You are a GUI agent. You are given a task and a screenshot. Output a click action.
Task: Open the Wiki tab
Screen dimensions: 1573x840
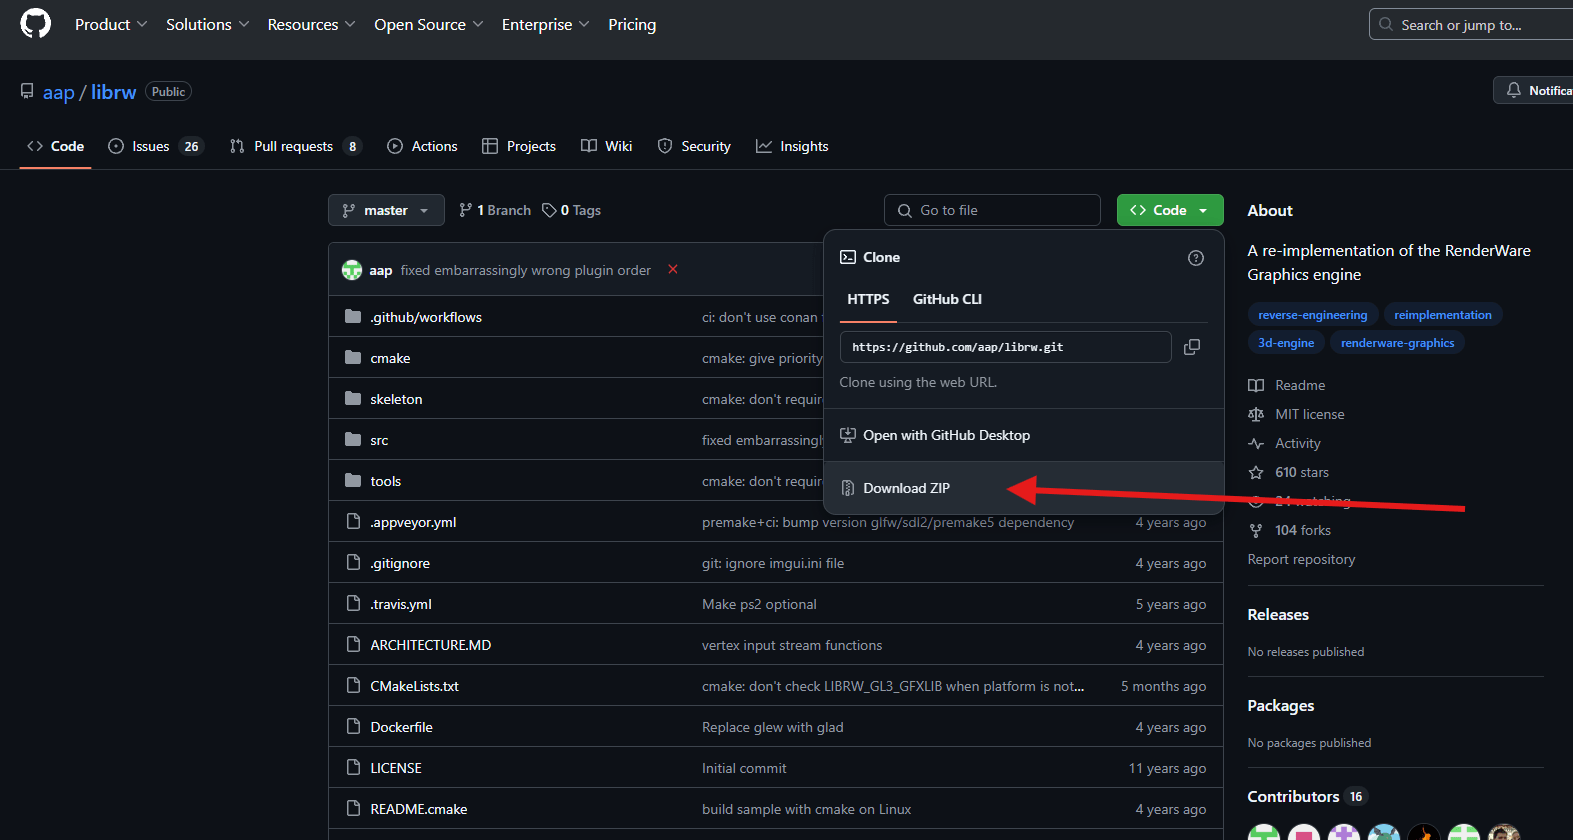point(607,146)
